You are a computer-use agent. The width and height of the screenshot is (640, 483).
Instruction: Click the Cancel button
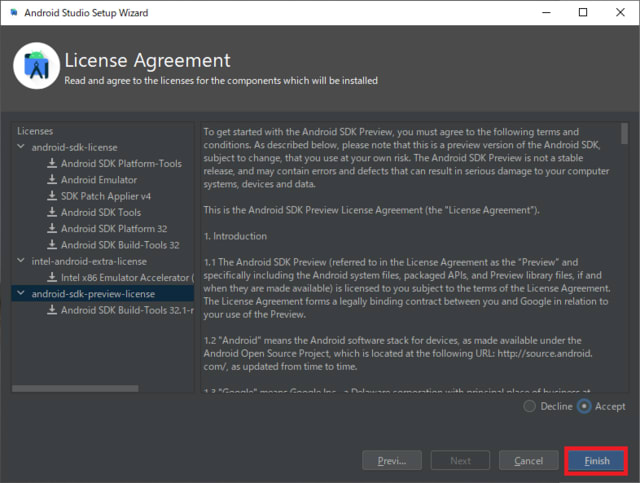click(528, 461)
